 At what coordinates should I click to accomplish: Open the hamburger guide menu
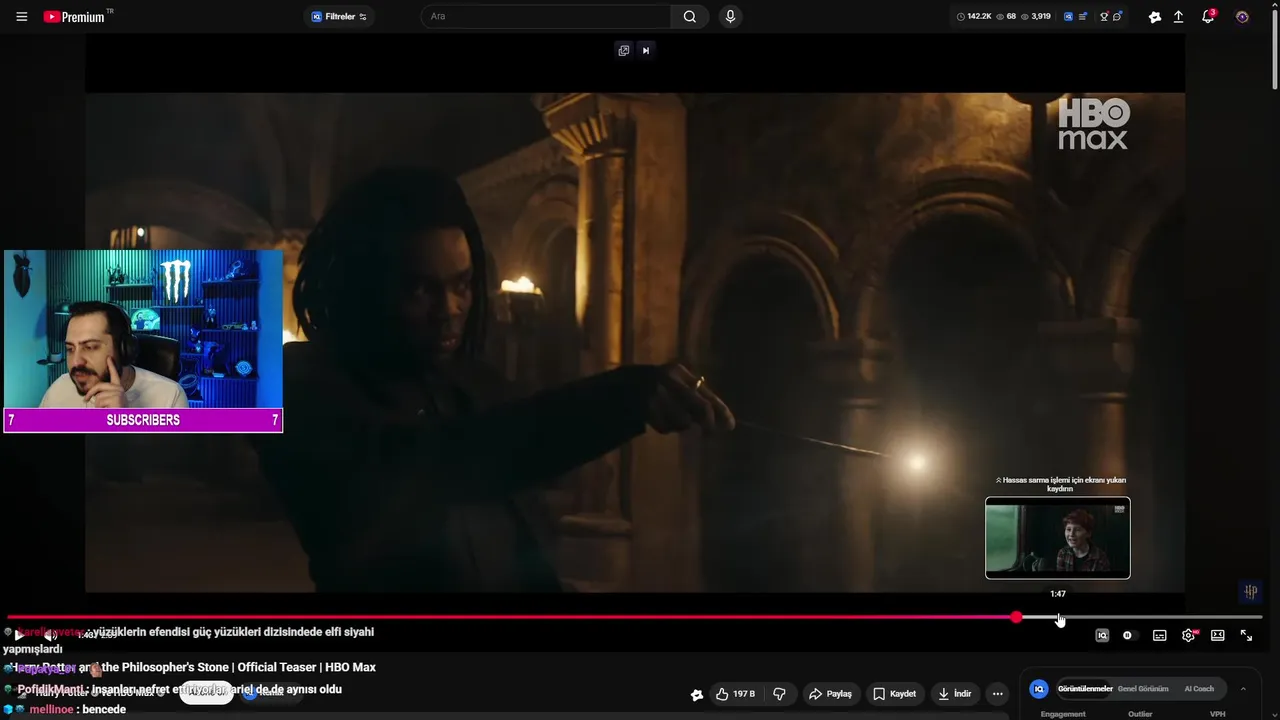[21, 17]
